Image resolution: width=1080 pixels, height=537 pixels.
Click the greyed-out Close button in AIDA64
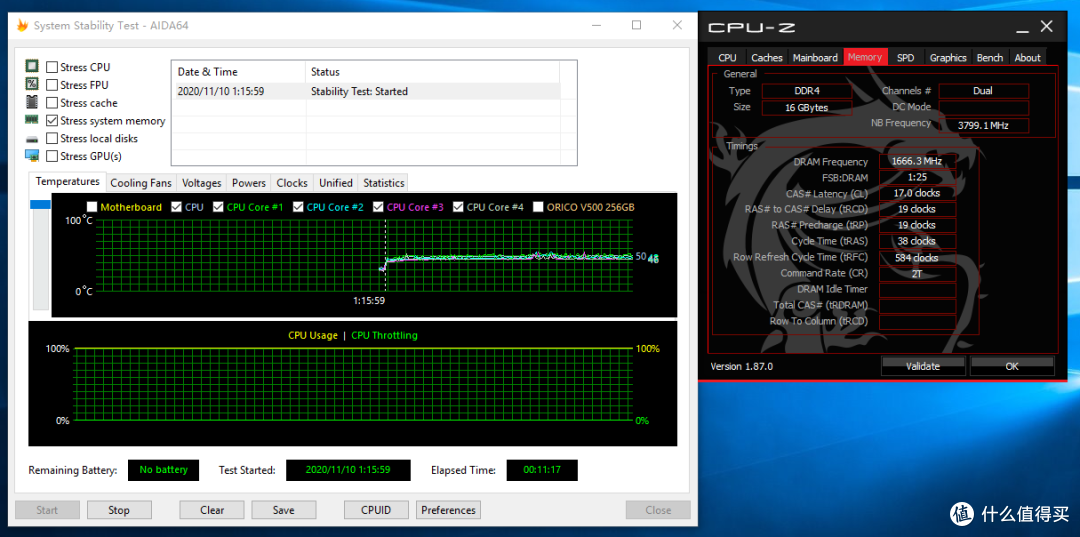click(658, 510)
